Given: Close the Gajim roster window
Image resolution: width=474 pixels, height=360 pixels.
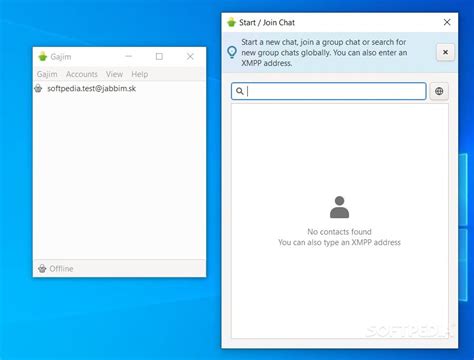Looking at the screenshot, I should coord(190,56).
